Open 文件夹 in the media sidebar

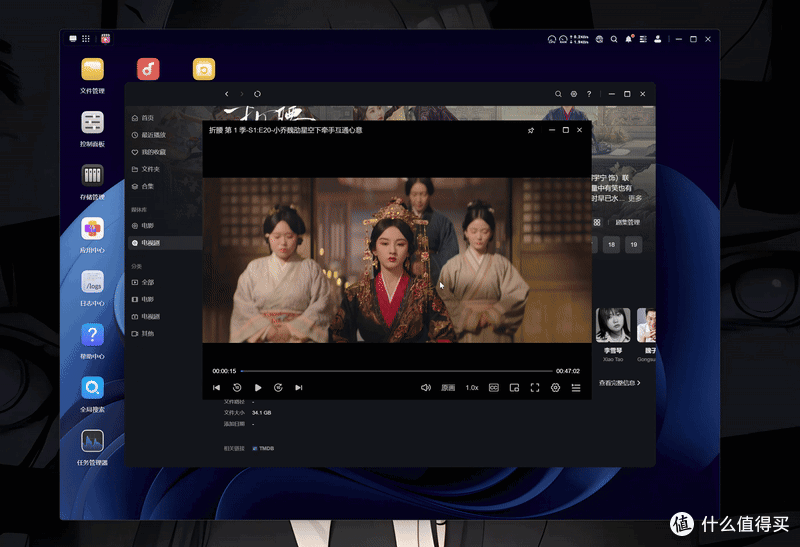[164, 169]
